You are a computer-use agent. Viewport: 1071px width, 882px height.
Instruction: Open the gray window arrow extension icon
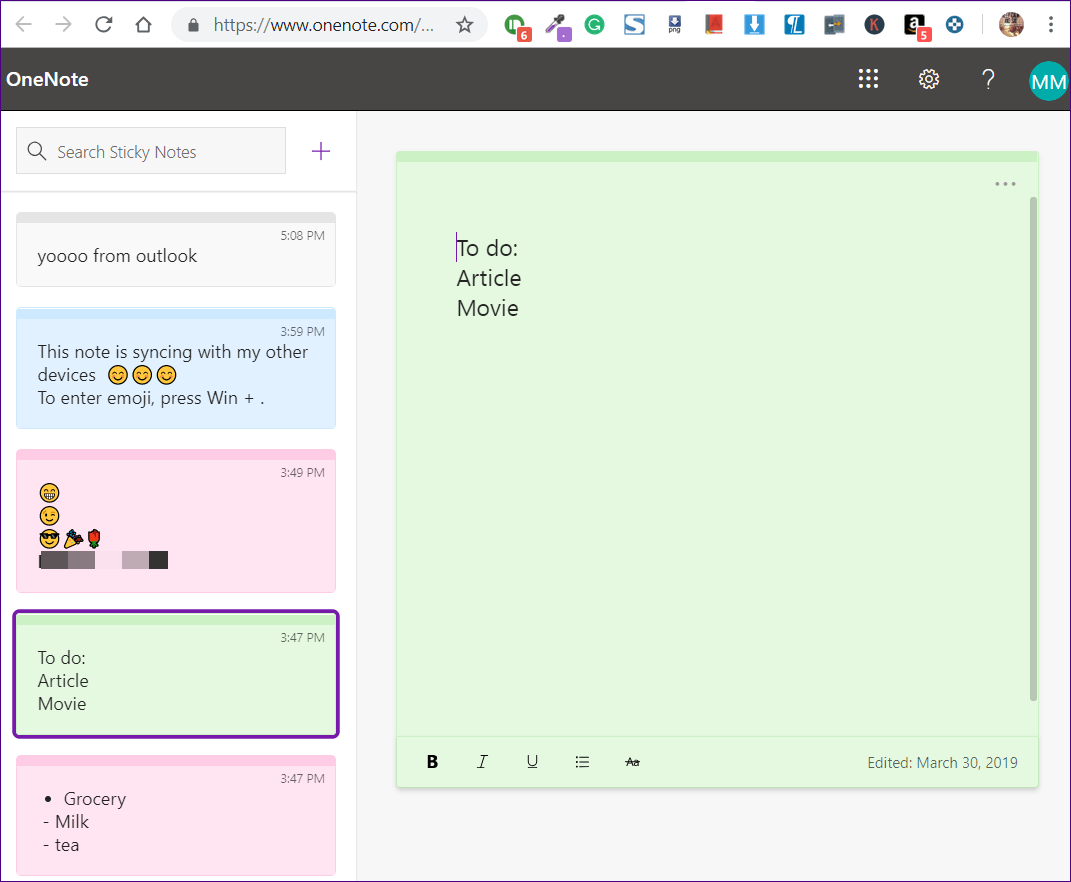point(834,25)
